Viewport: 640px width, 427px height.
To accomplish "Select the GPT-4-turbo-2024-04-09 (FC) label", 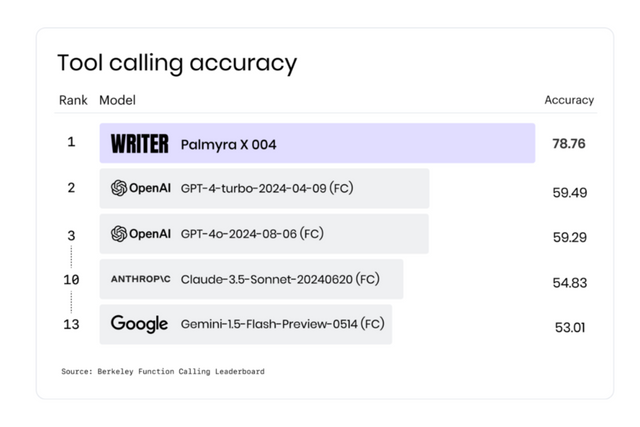I will (x=267, y=188).
